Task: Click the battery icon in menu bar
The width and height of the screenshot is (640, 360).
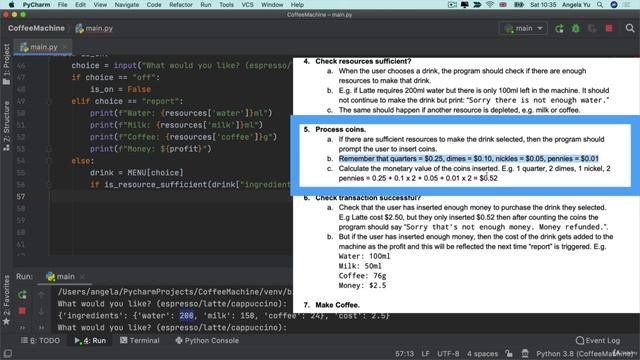Action: [x=519, y=5]
